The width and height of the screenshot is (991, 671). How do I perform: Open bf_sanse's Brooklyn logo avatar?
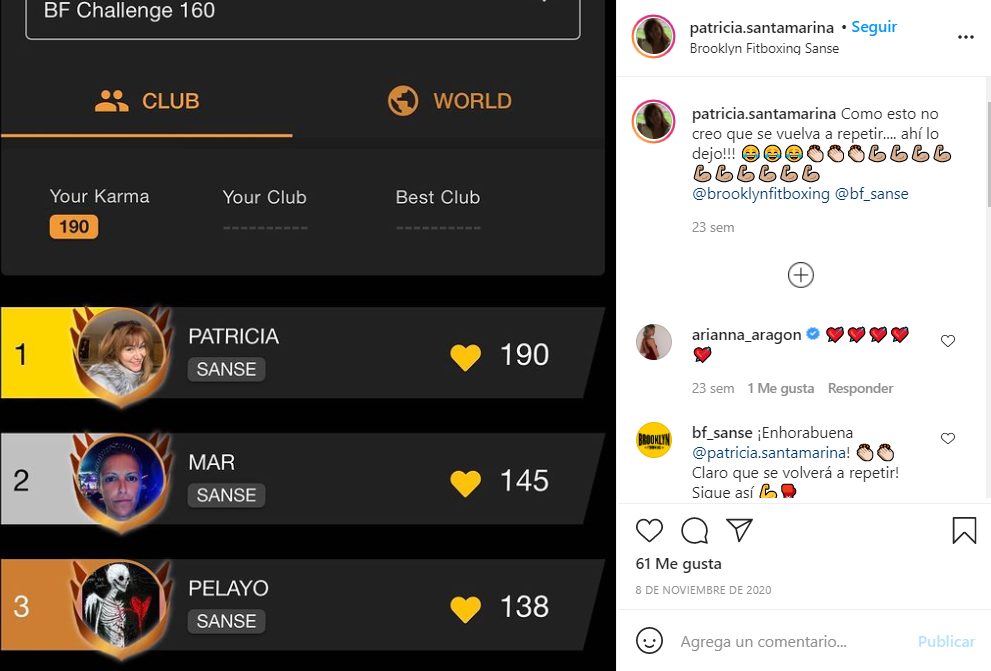point(654,440)
